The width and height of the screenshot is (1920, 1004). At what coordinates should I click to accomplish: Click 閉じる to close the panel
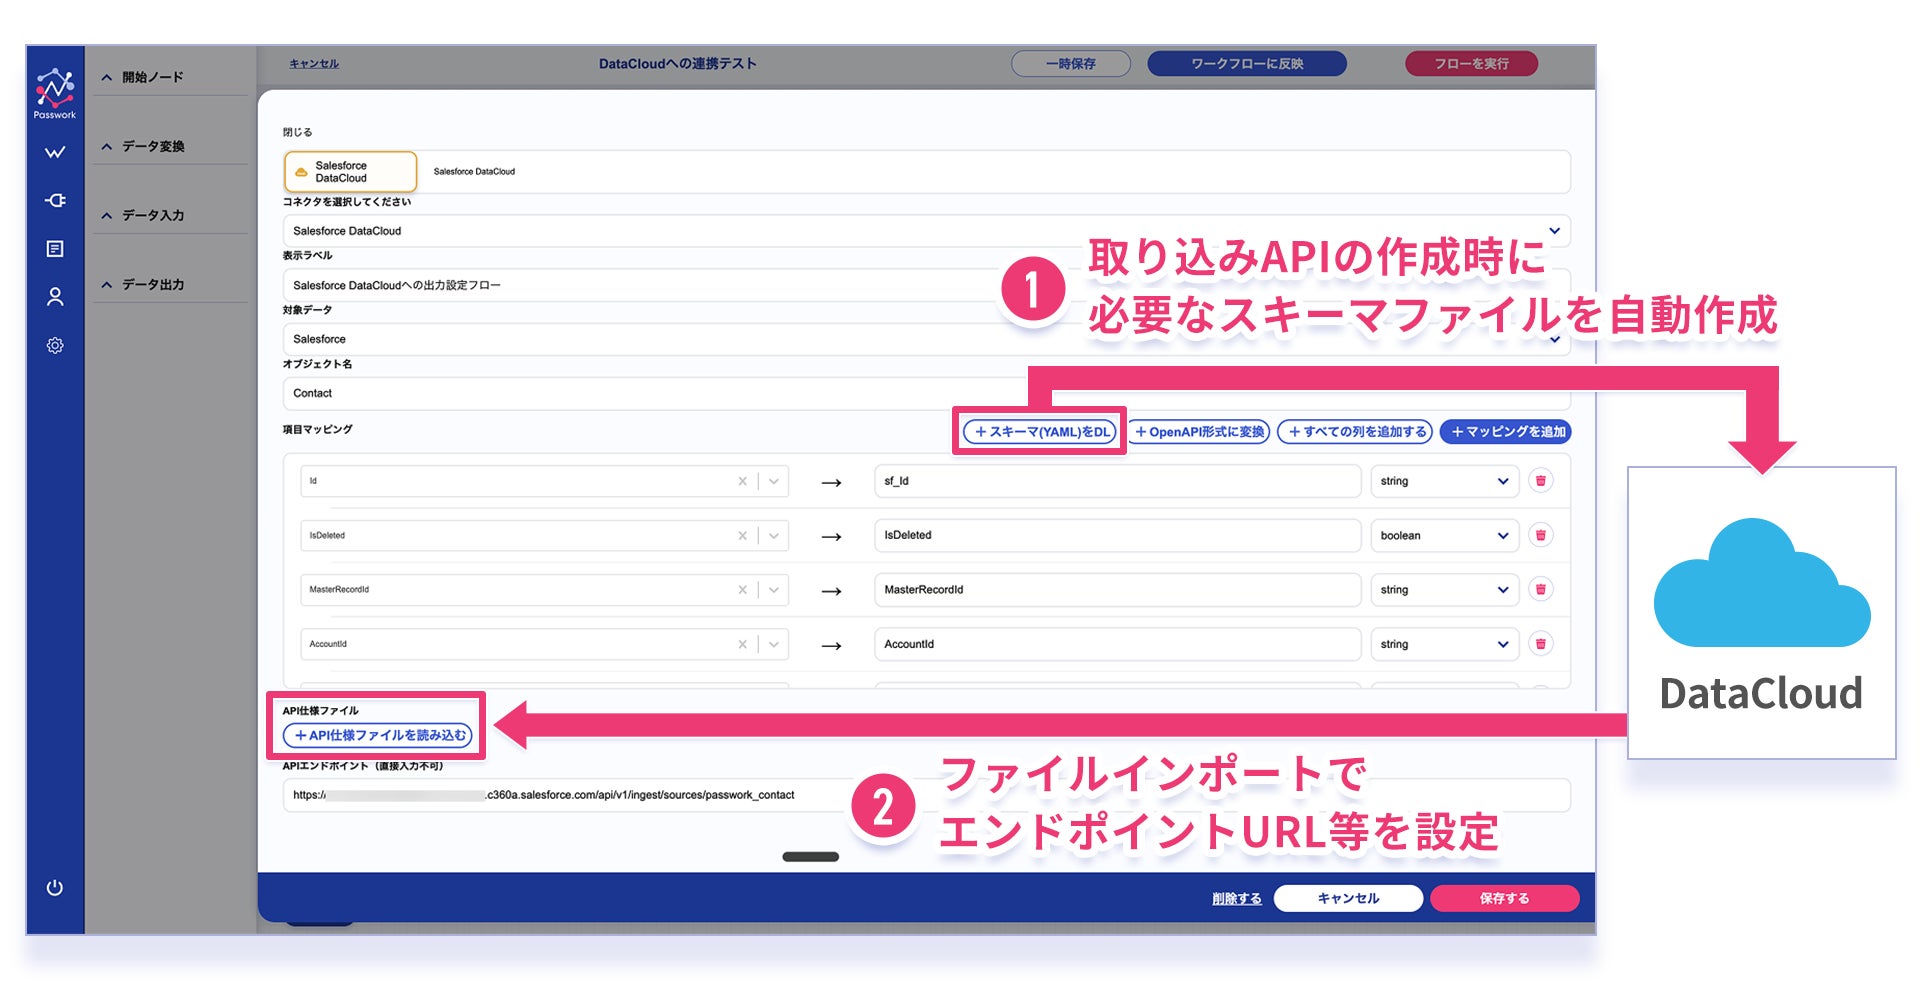click(297, 132)
